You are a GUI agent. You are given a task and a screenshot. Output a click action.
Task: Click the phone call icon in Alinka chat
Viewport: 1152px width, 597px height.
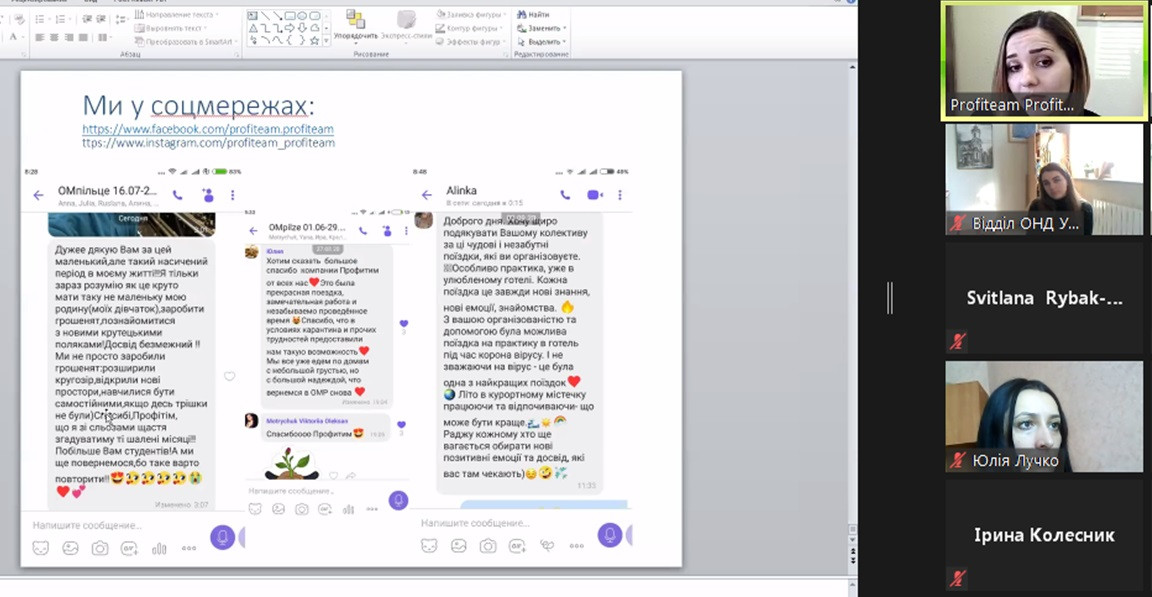565,195
